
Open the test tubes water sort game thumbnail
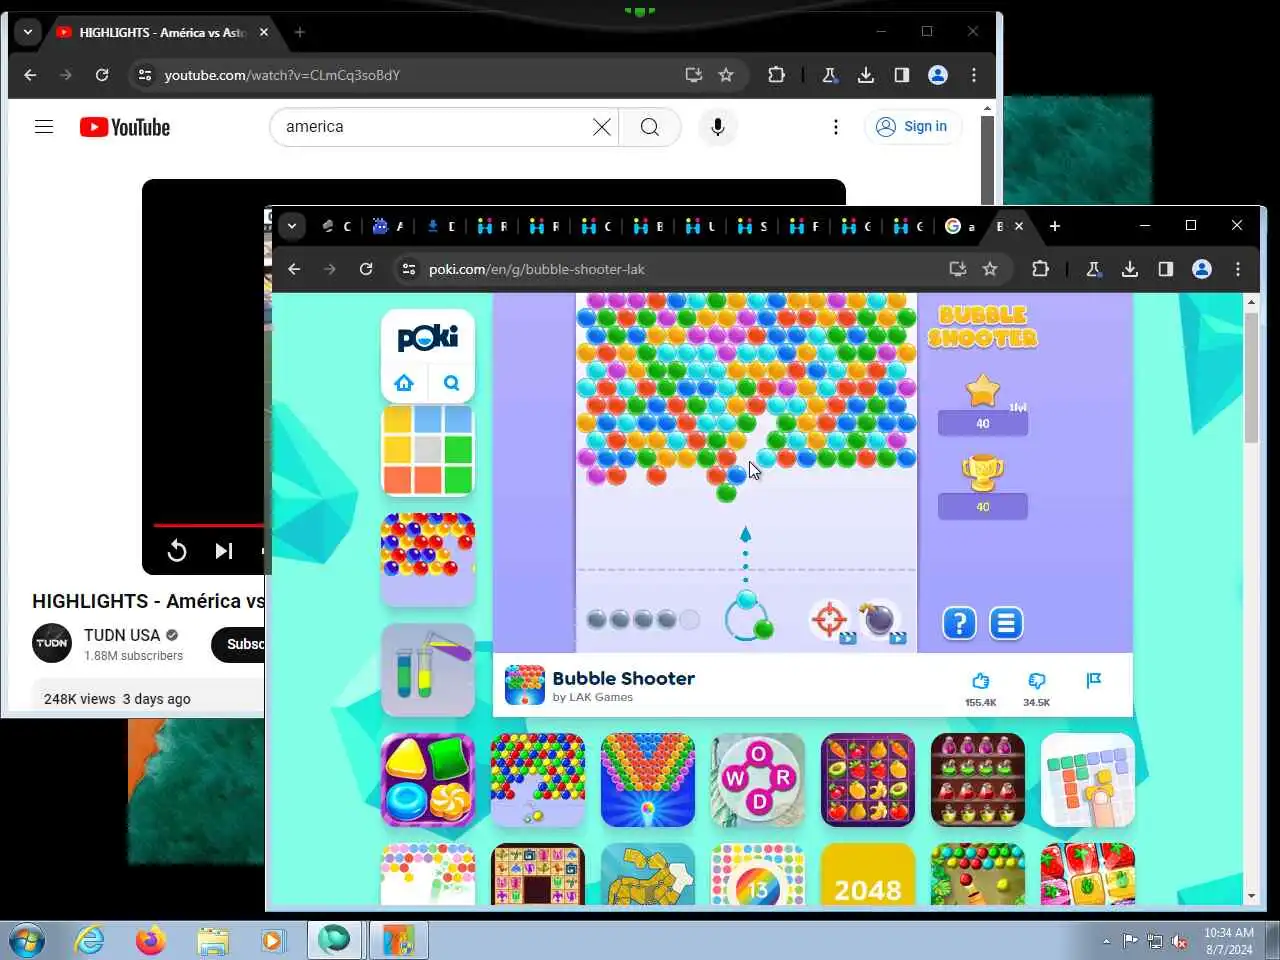pos(428,670)
